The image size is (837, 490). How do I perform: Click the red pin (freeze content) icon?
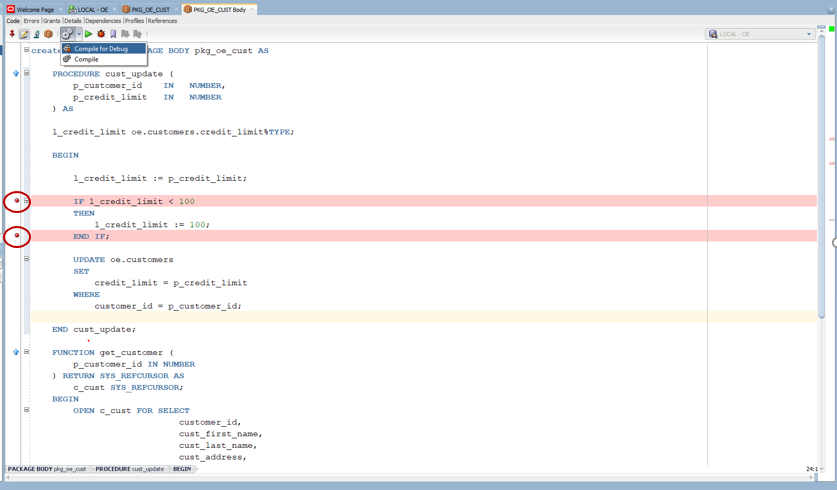pyautogui.click(x=12, y=34)
